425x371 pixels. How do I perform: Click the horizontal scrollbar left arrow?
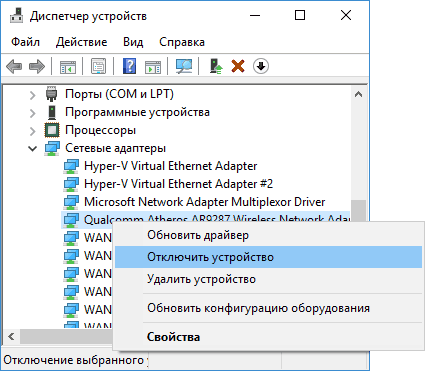pyautogui.click(x=11, y=336)
